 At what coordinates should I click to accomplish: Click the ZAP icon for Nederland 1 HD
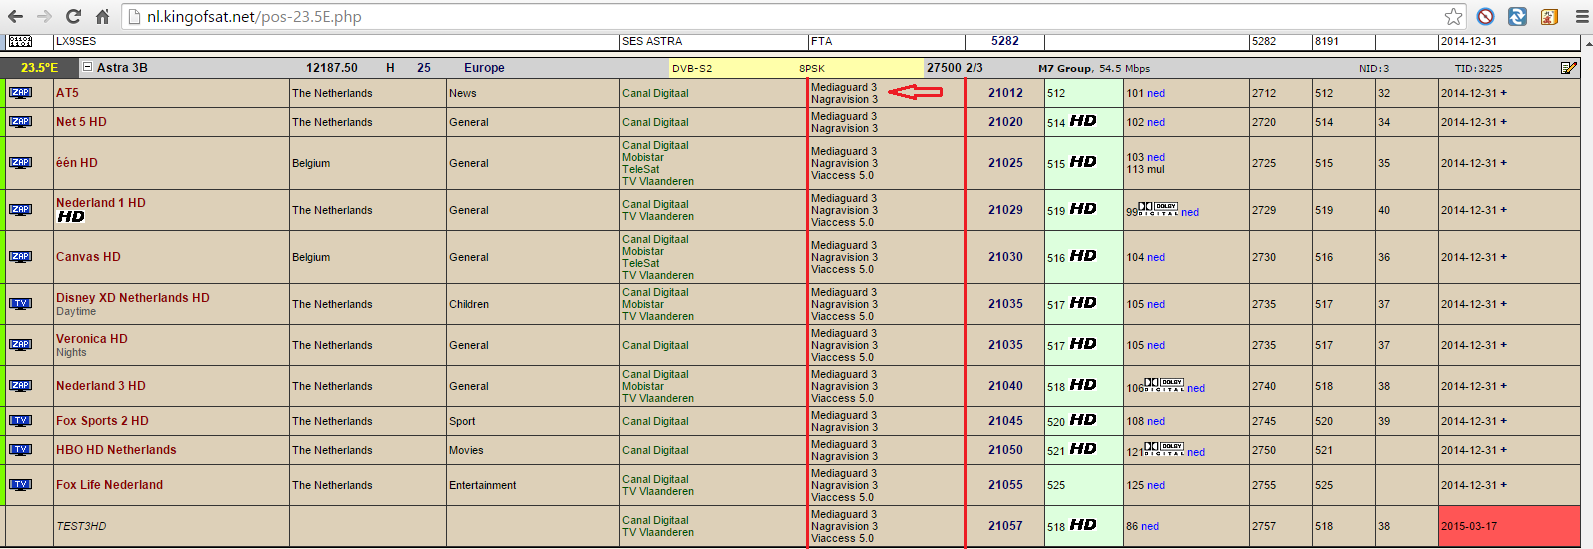point(20,209)
